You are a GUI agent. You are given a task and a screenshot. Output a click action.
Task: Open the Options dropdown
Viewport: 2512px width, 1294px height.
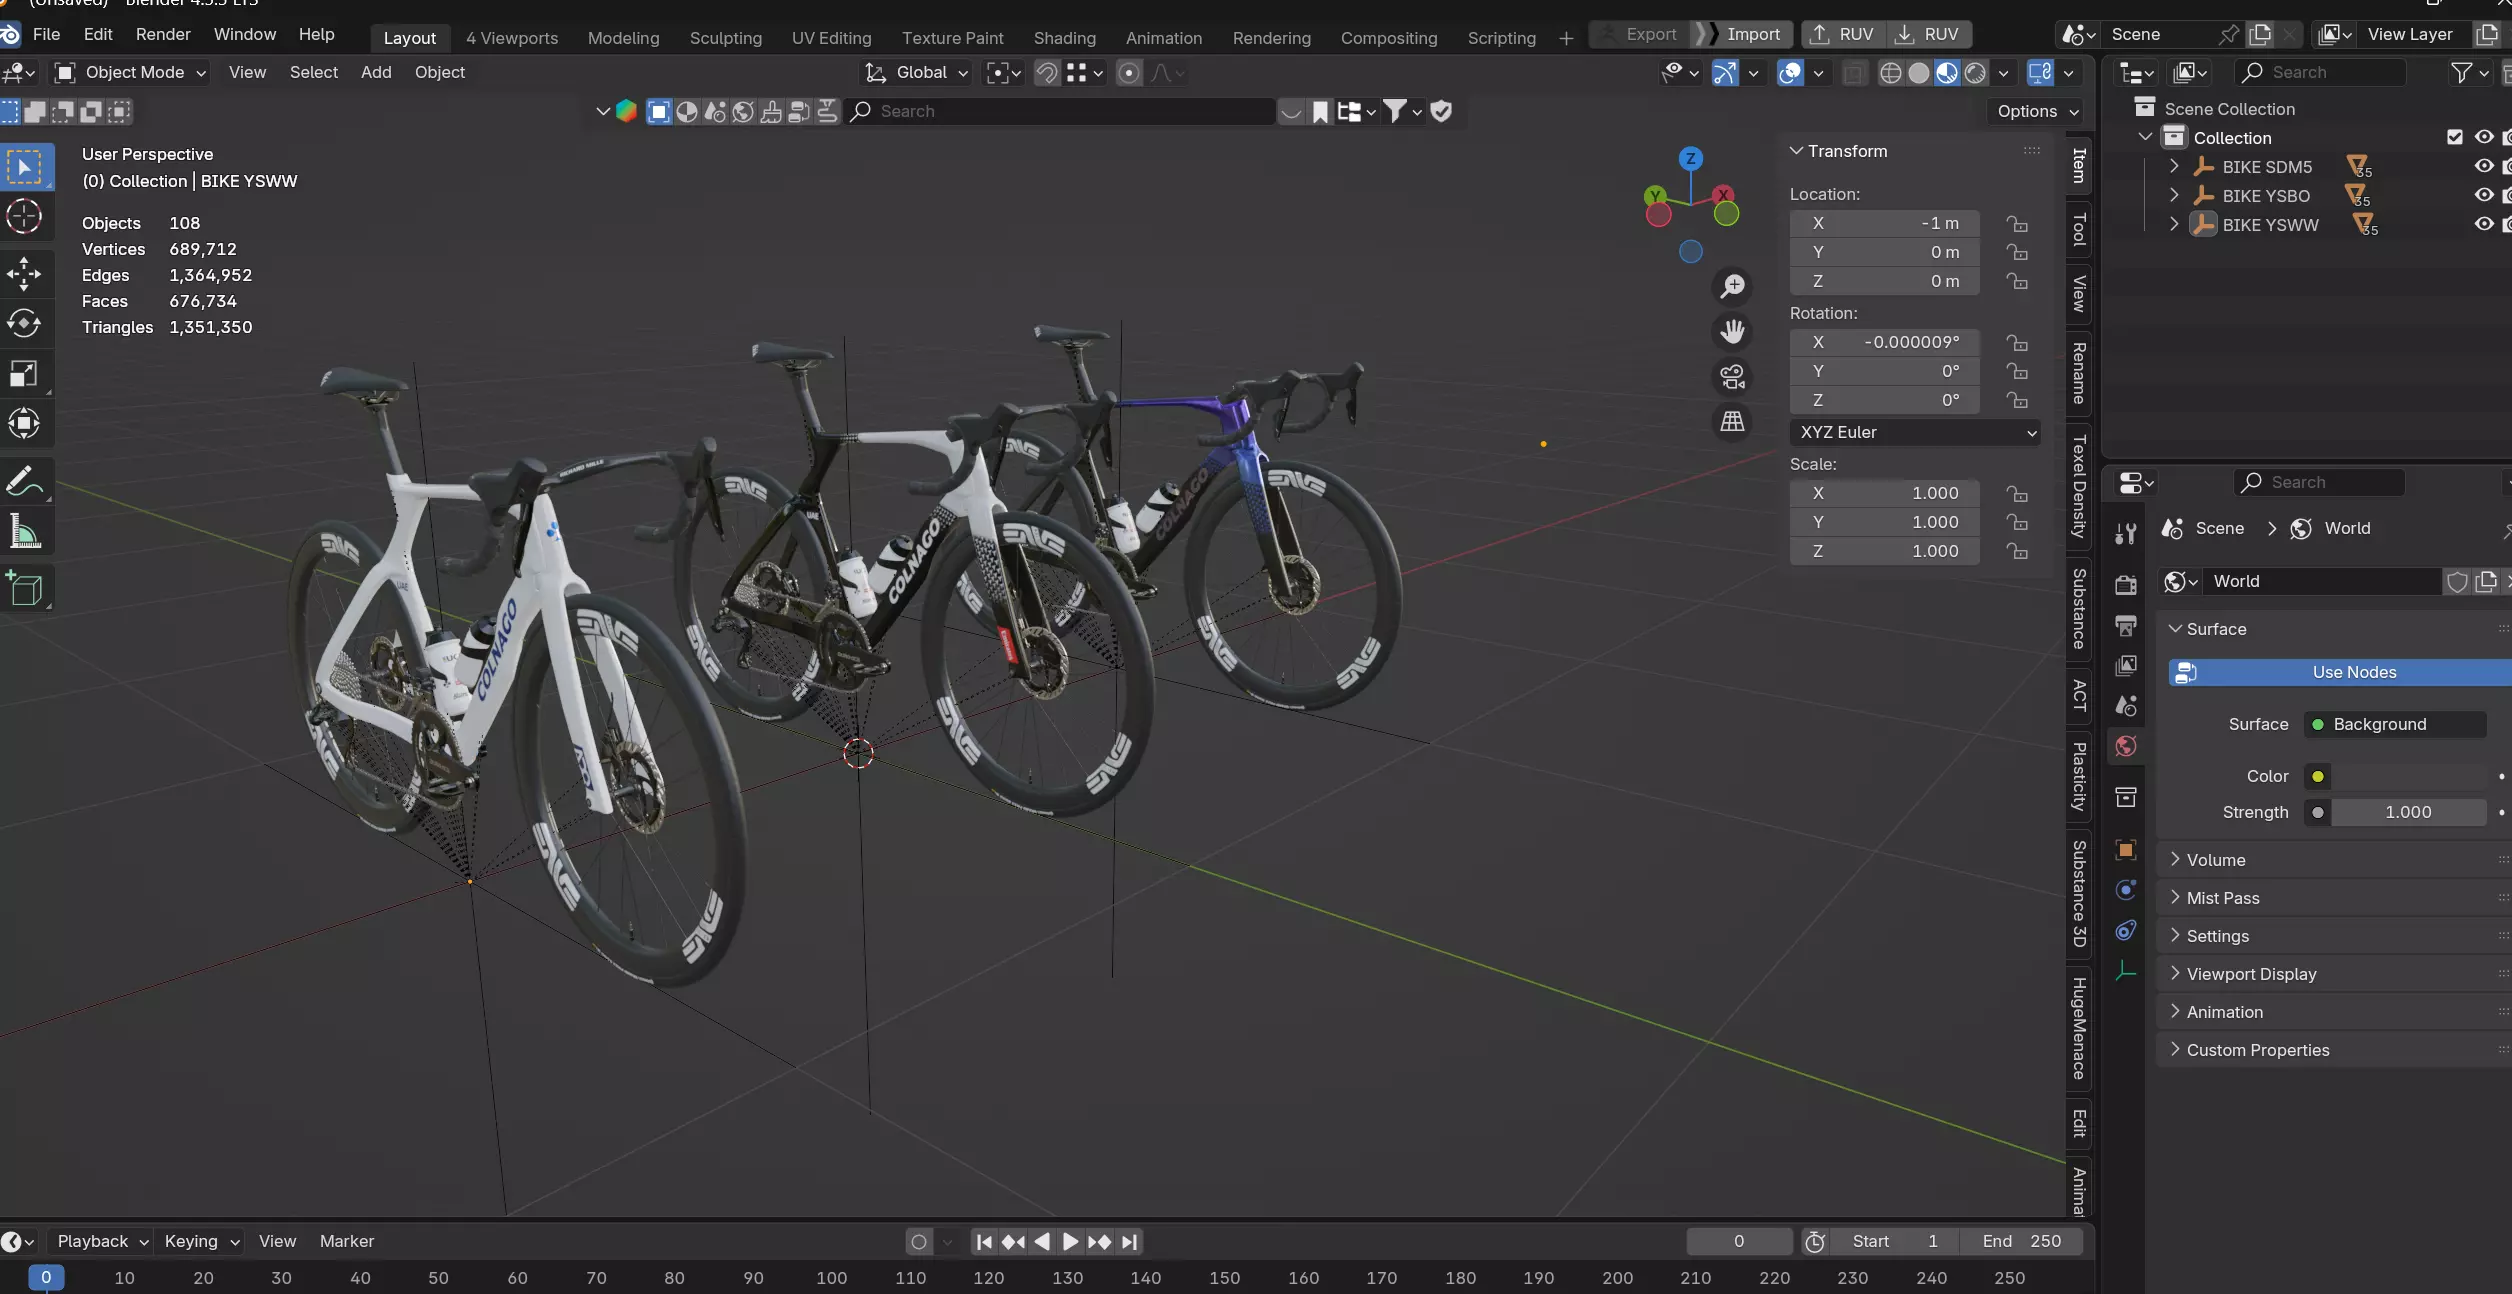[2038, 111]
